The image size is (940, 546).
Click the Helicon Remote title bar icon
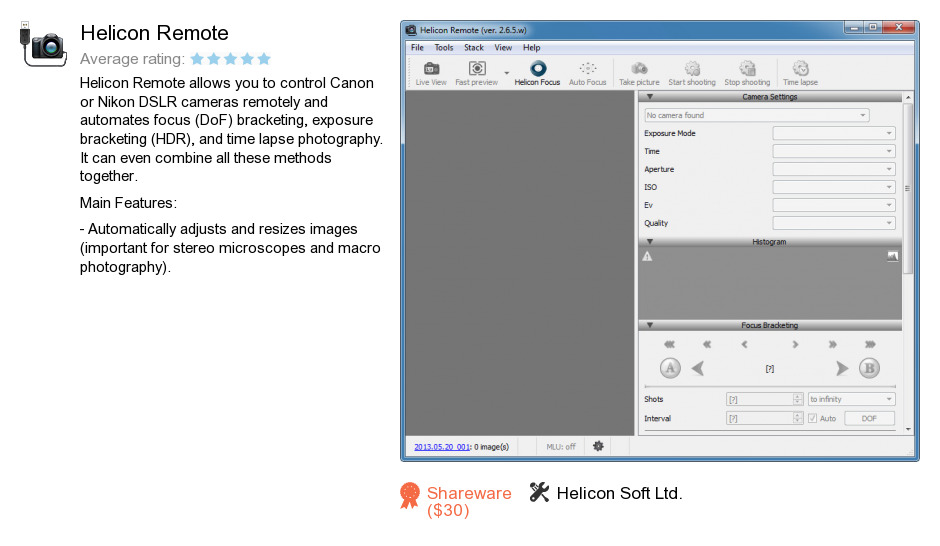411,30
